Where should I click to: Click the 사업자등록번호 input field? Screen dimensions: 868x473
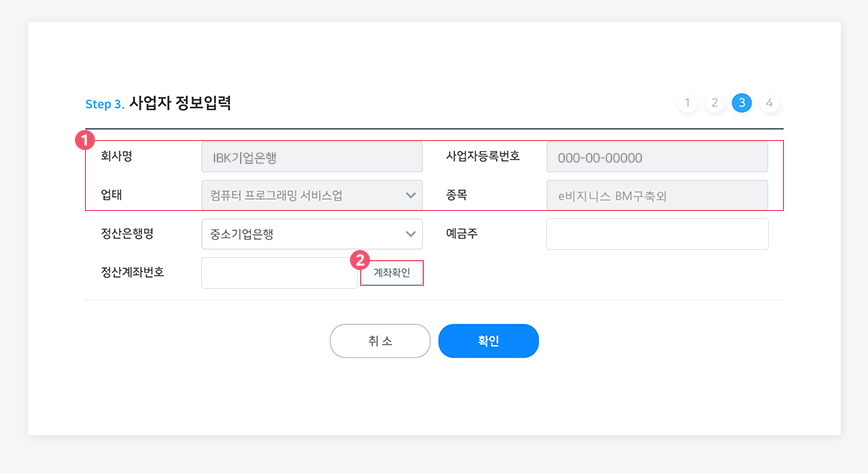click(657, 157)
